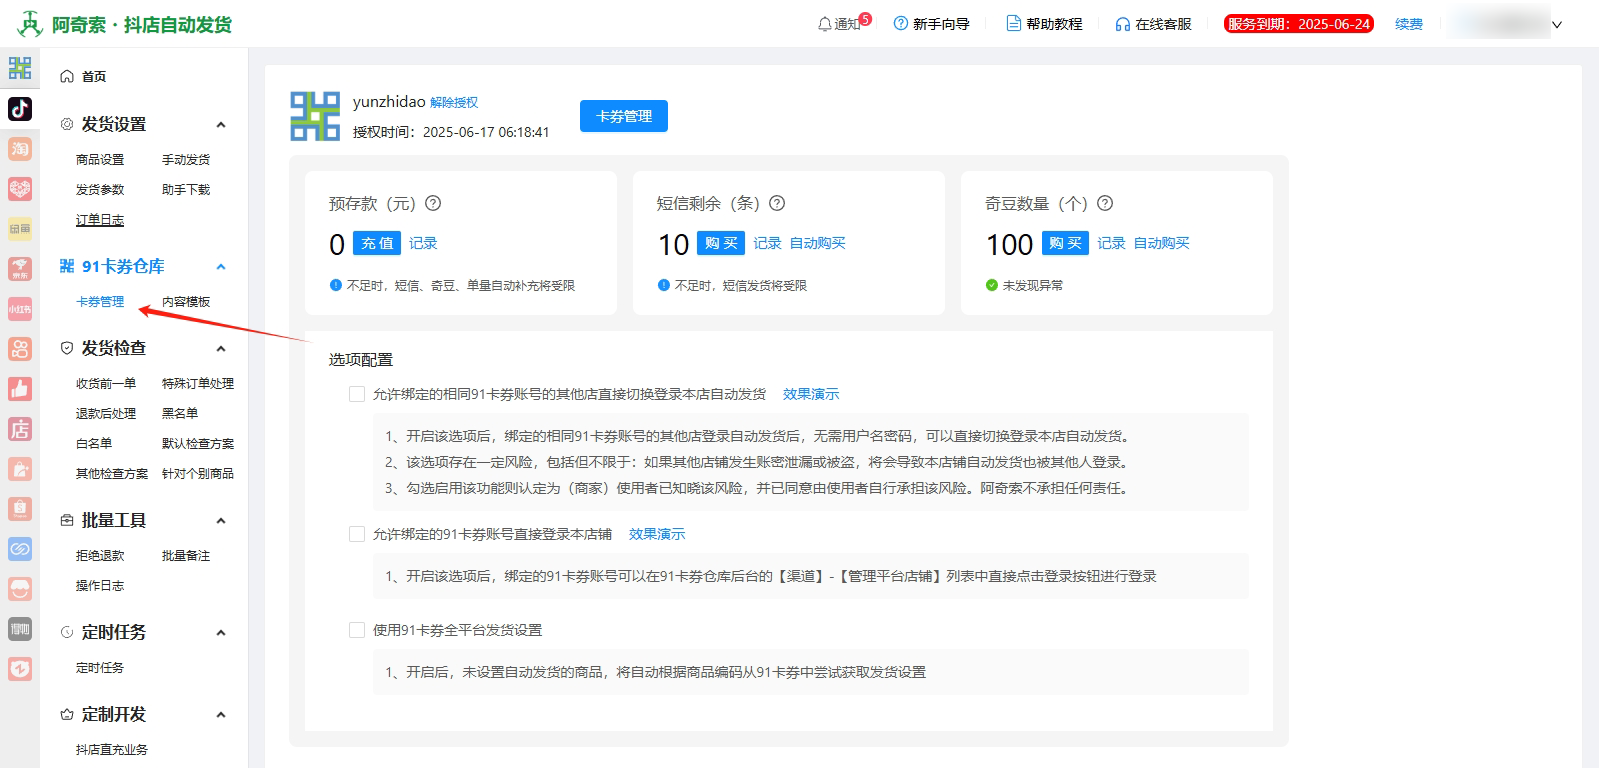The image size is (1599, 768).
Task: Select the orange 8-shaped Kuaishou icon
Action: pyautogui.click(x=20, y=349)
